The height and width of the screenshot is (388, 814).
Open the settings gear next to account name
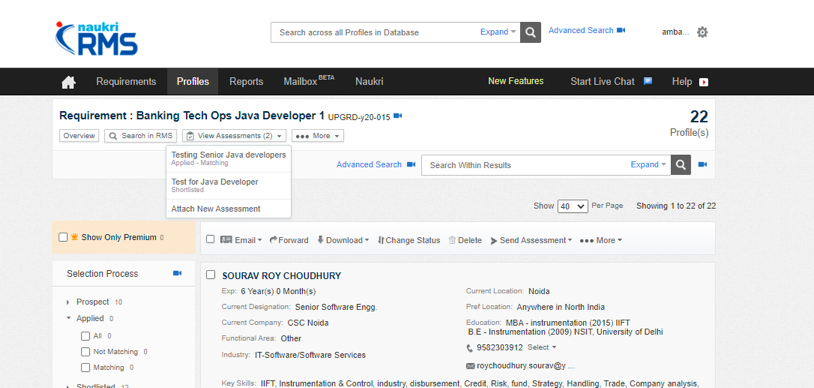coord(702,32)
